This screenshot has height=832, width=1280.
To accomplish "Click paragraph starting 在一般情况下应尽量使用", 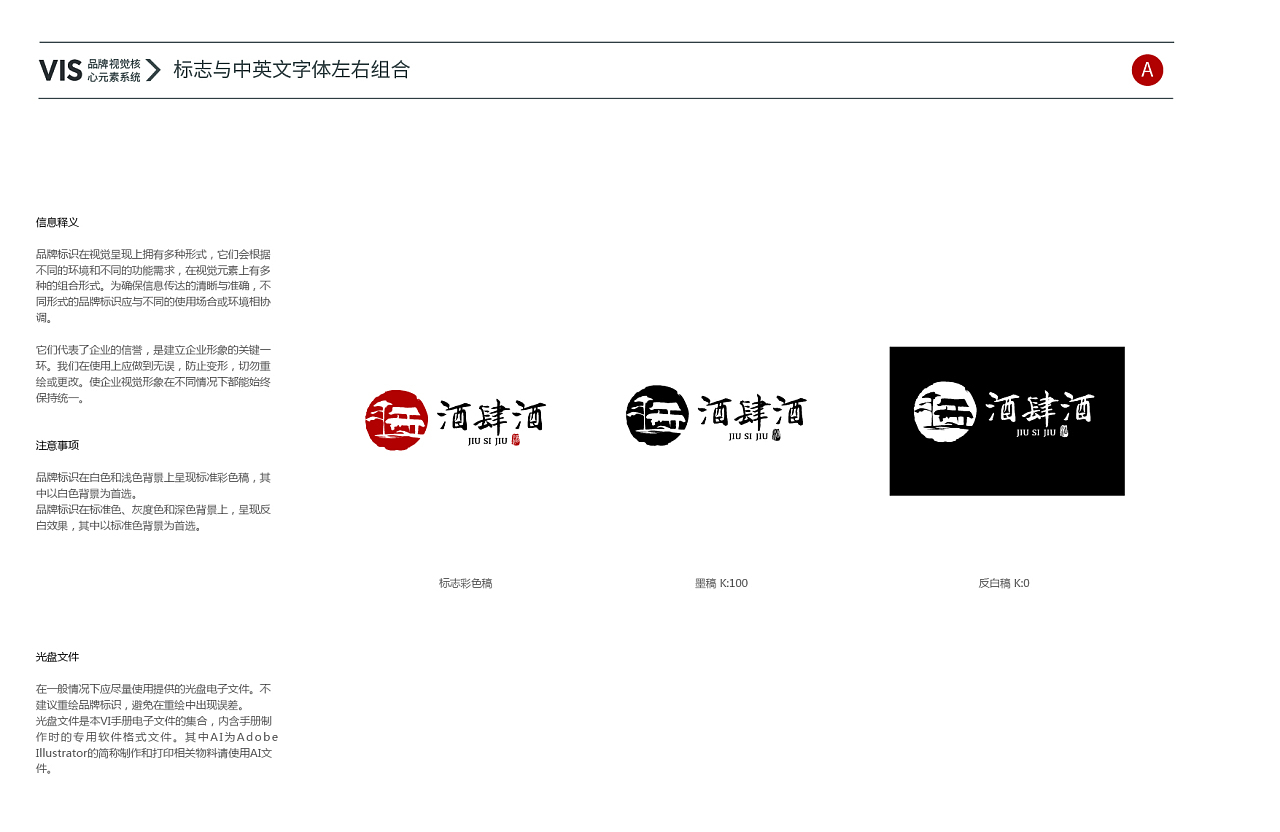I will [x=154, y=697].
